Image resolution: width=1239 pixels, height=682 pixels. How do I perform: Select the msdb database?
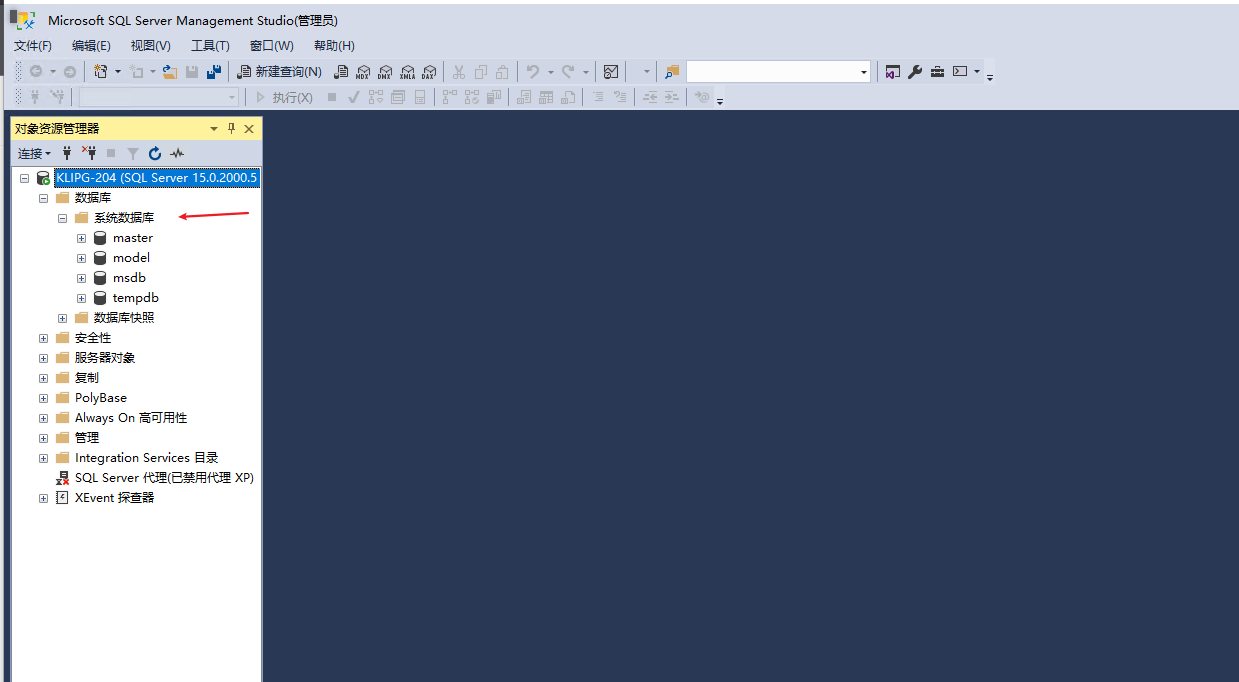129,278
